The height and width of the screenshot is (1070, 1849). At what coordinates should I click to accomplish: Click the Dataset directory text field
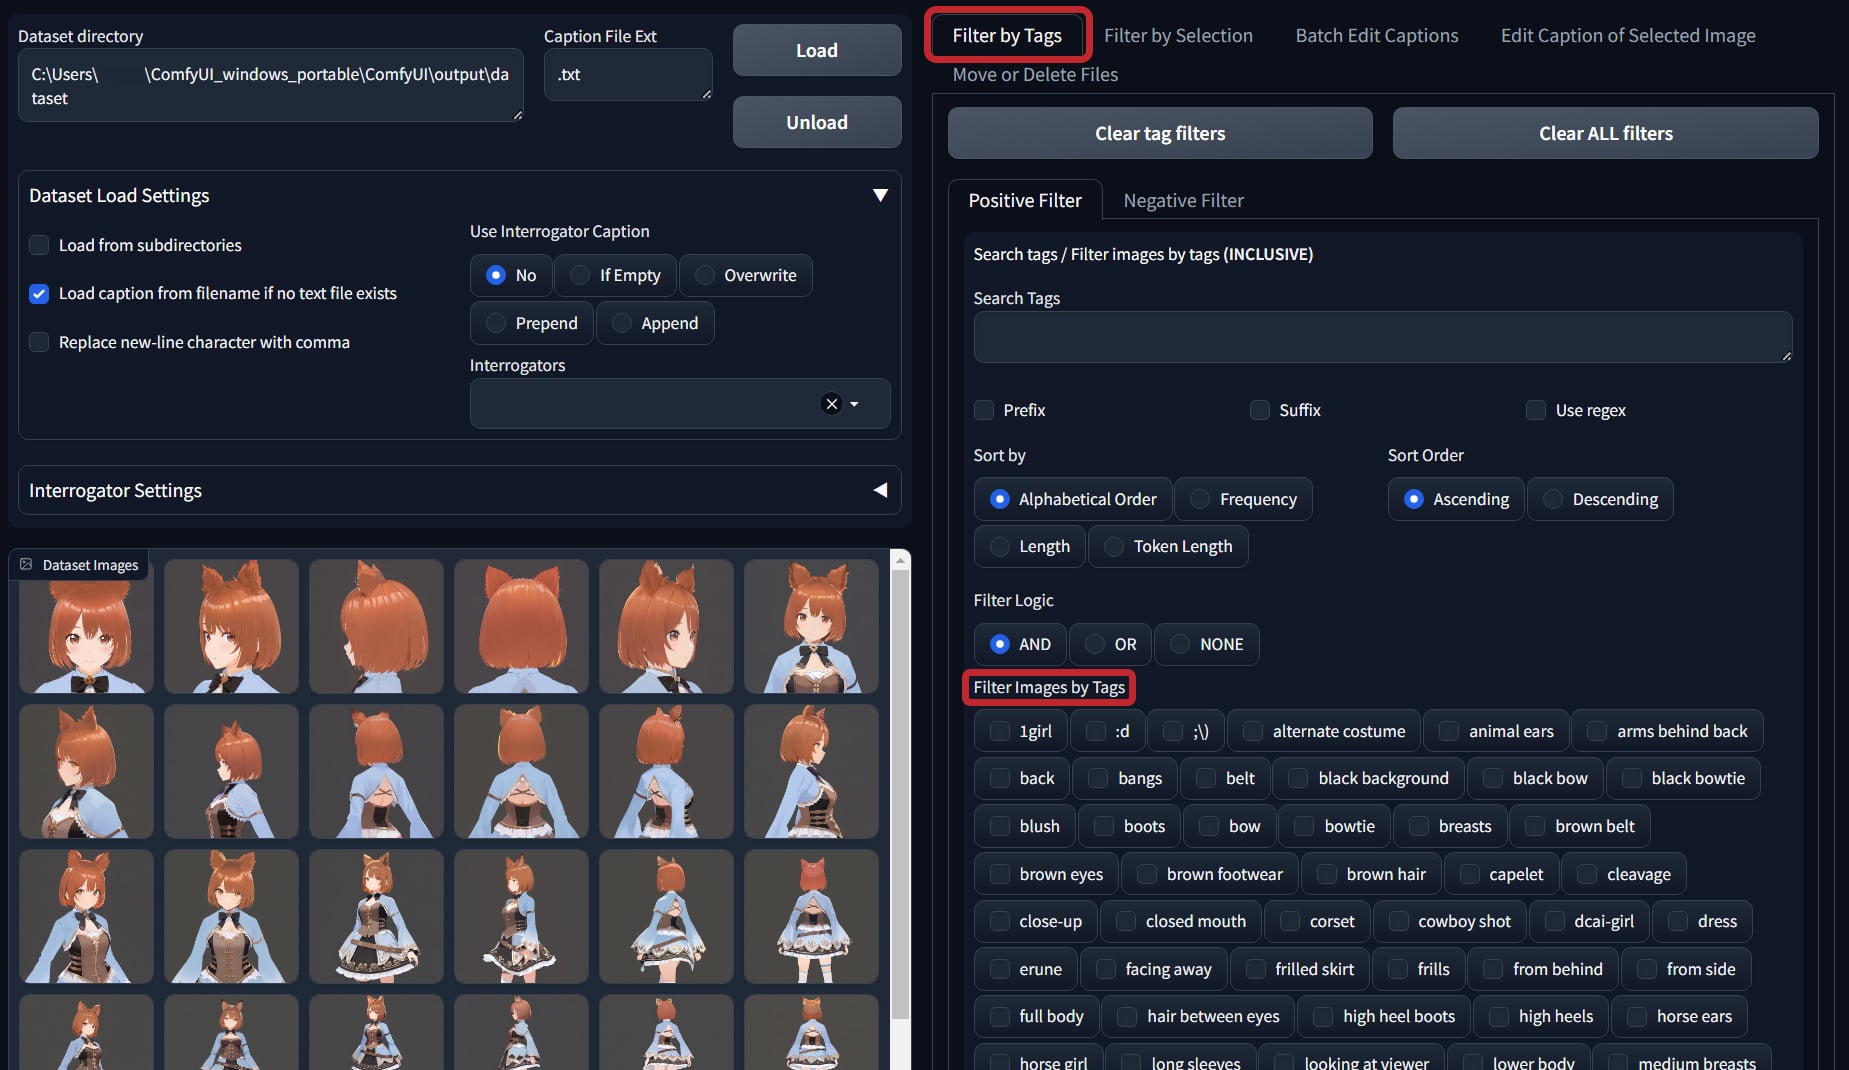[270, 86]
